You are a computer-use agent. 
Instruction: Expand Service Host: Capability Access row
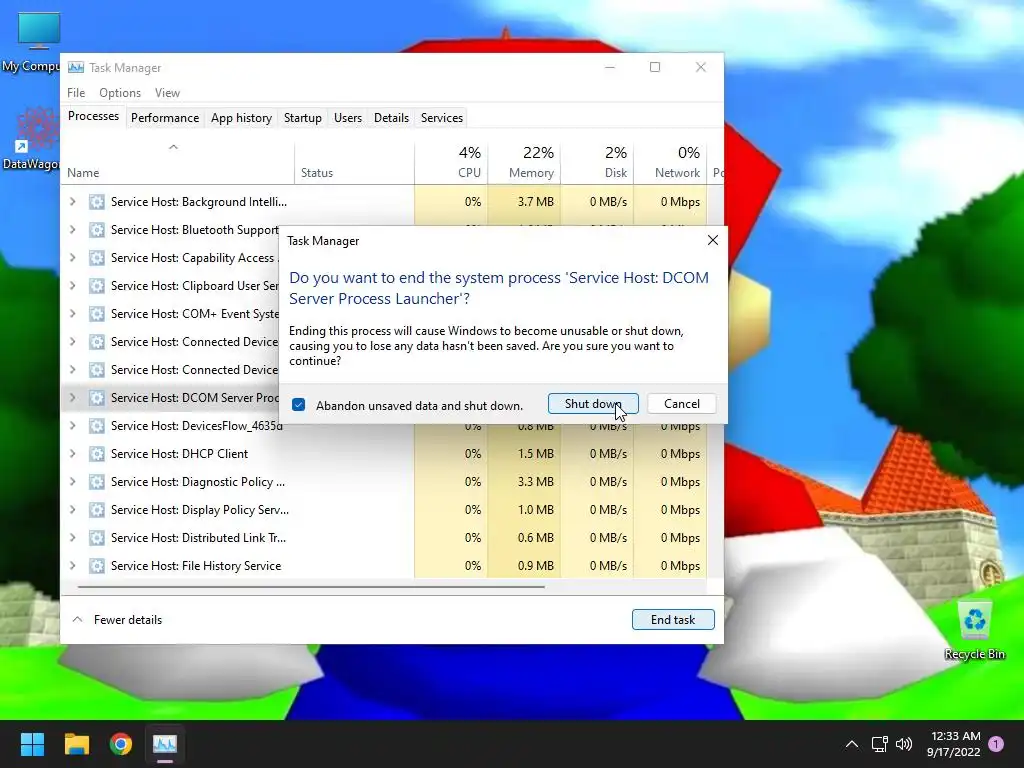coord(72,258)
